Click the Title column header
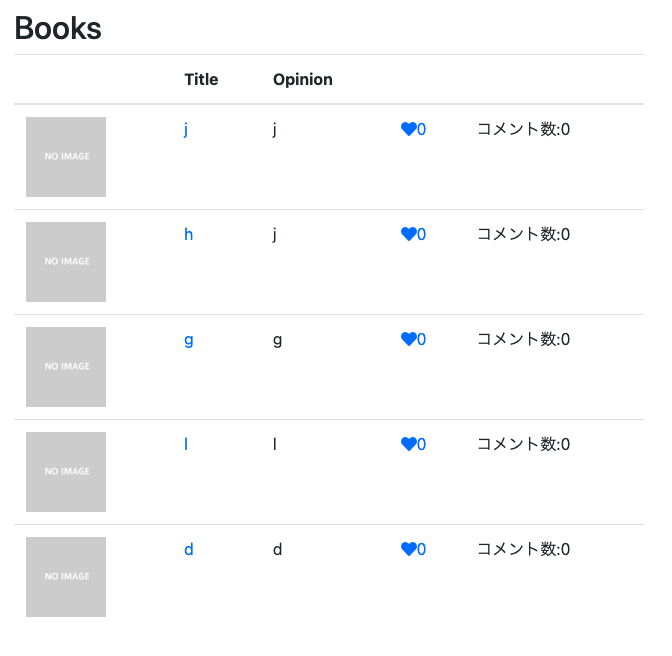Image resolution: width=672 pixels, height=656 pixels. (x=201, y=79)
